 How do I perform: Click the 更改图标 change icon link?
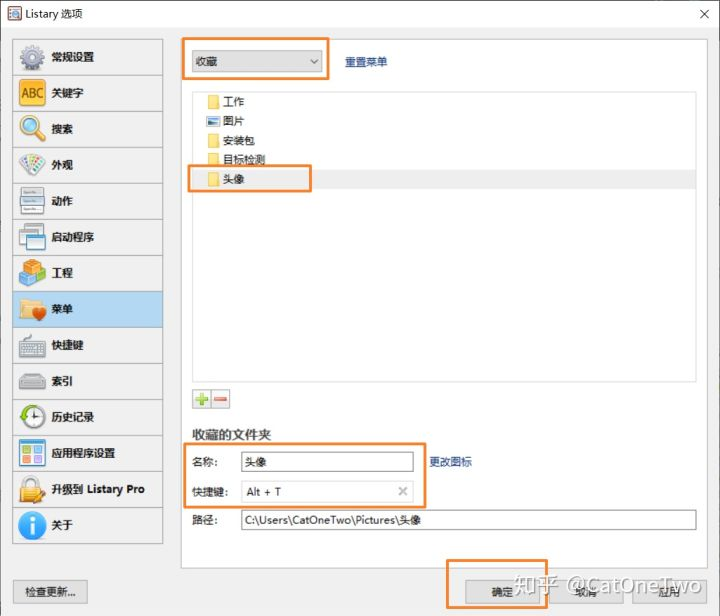click(x=450, y=462)
